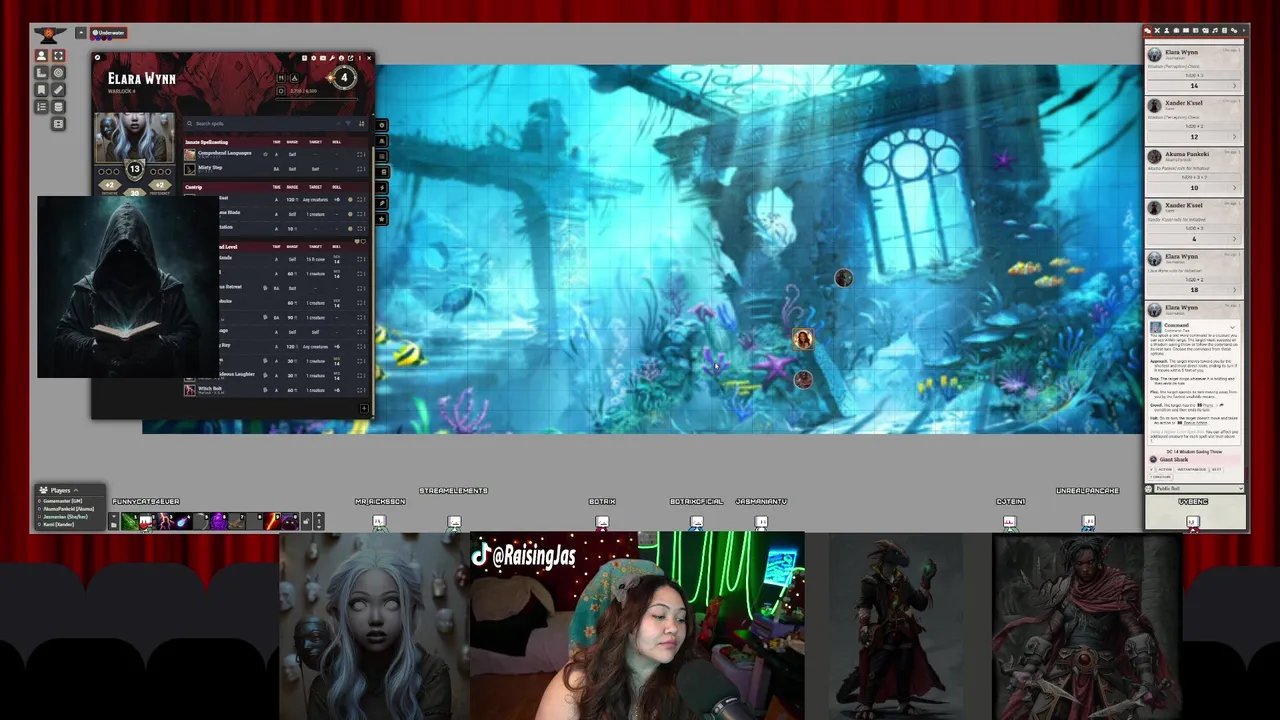Click the Search spells input field
Image resolution: width=1280 pixels, height=720 pixels.
click(262, 123)
